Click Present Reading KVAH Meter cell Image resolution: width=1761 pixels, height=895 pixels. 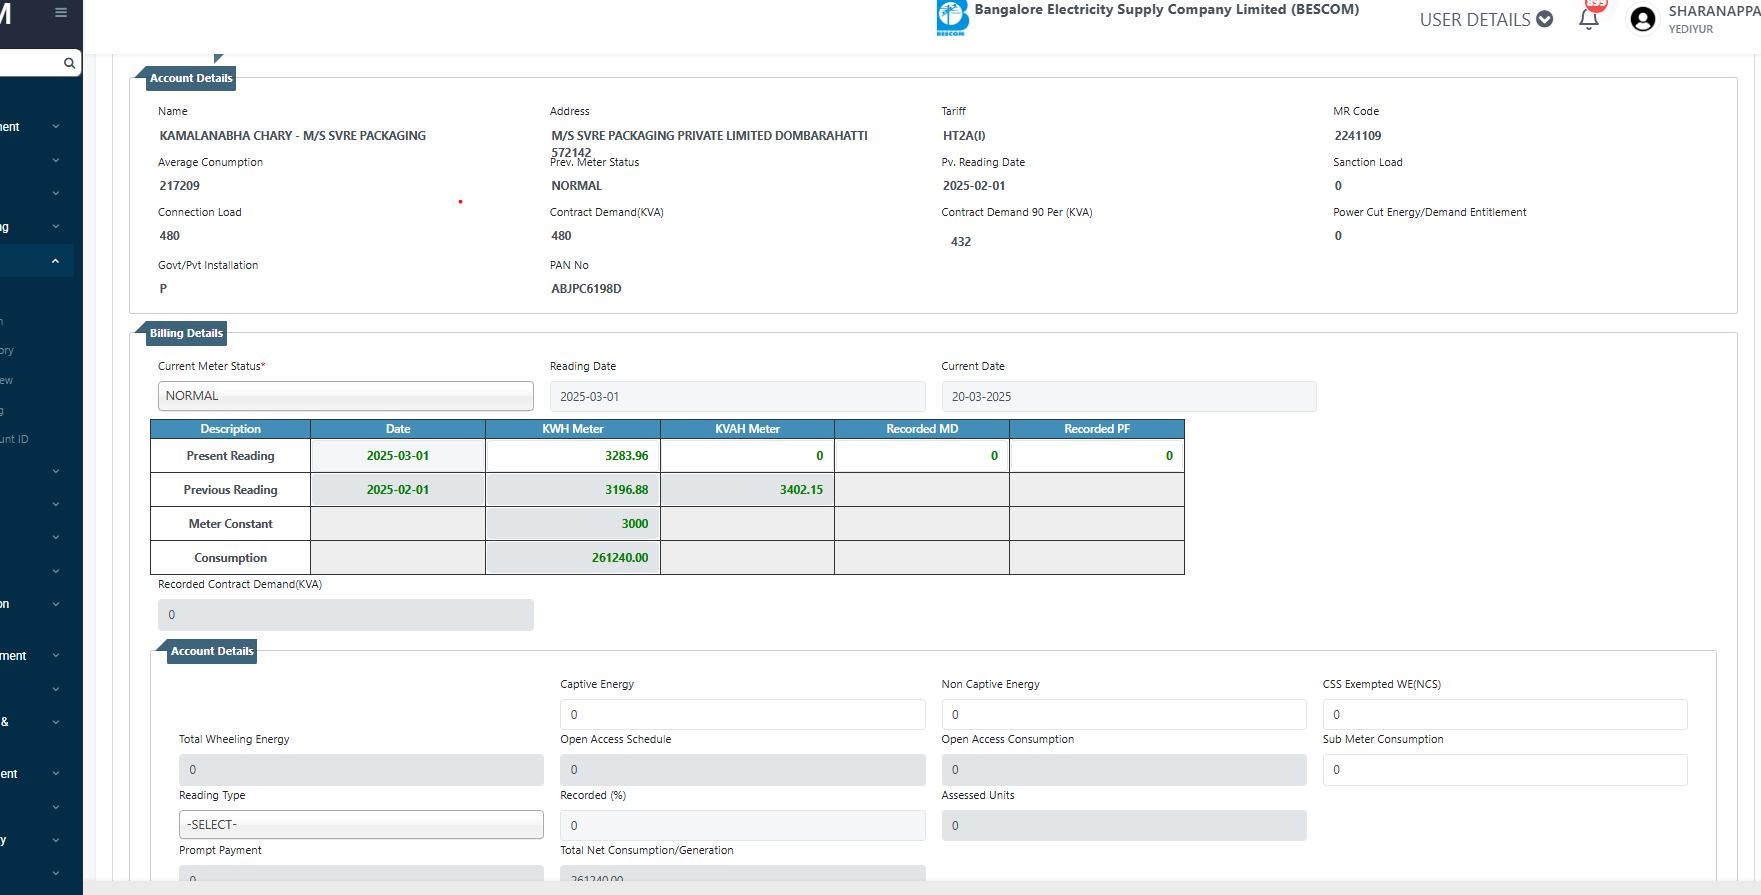coord(747,456)
